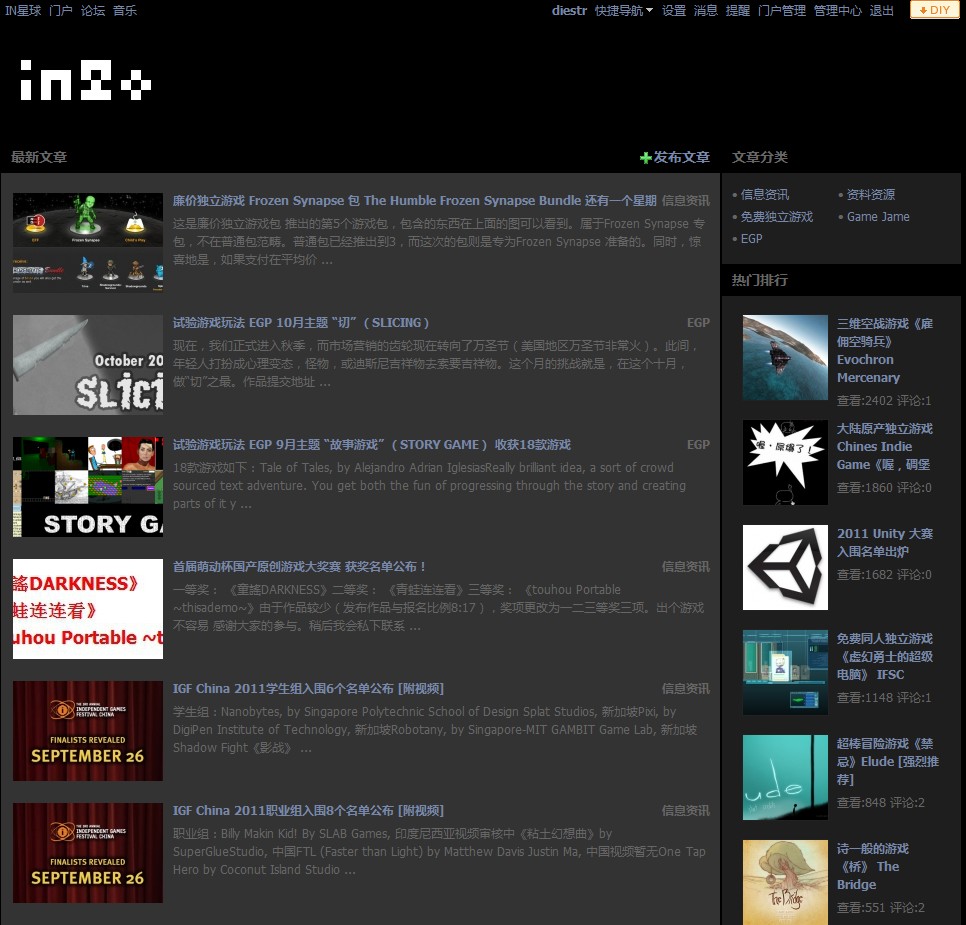Click 退出 to log out

[x=882, y=10]
